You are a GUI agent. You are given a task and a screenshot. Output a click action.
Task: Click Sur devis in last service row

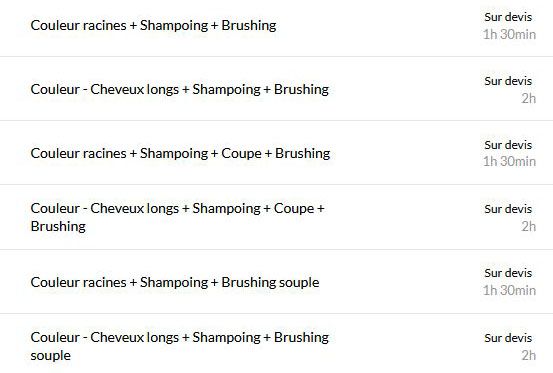pos(508,338)
